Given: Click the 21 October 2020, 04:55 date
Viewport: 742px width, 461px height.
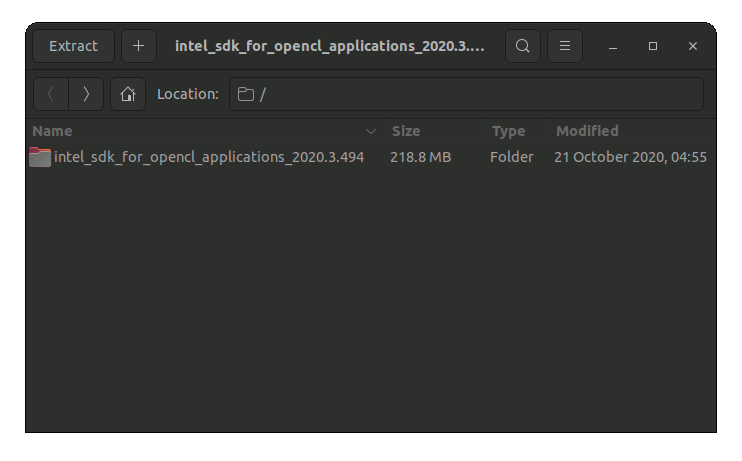Looking at the screenshot, I should pos(630,157).
